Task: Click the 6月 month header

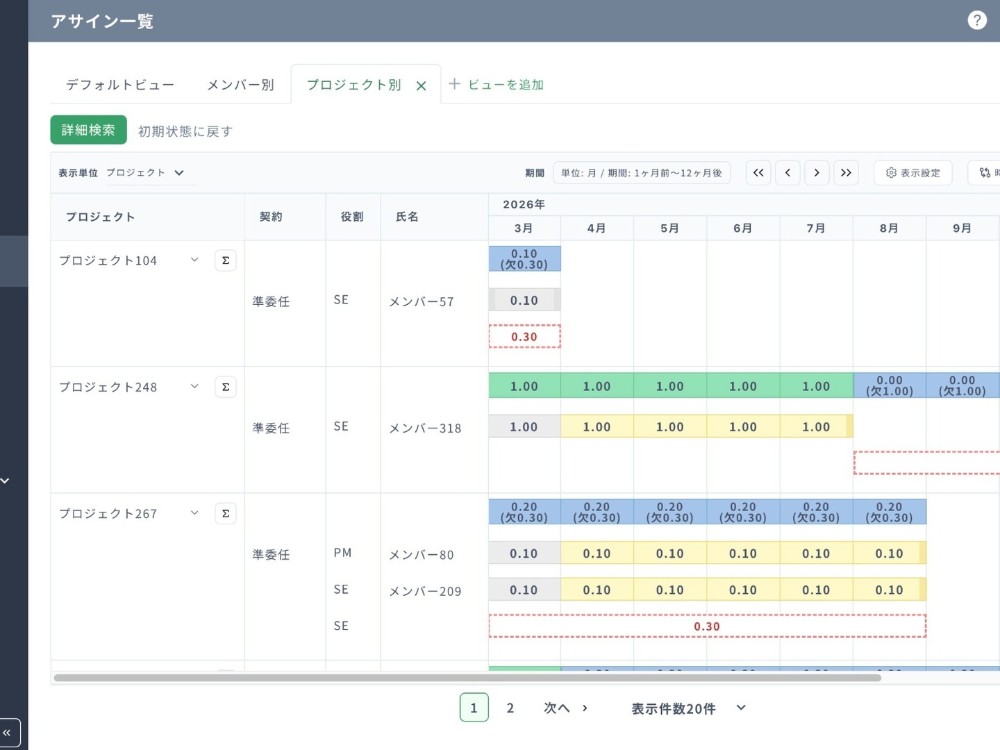Action: coord(743,228)
